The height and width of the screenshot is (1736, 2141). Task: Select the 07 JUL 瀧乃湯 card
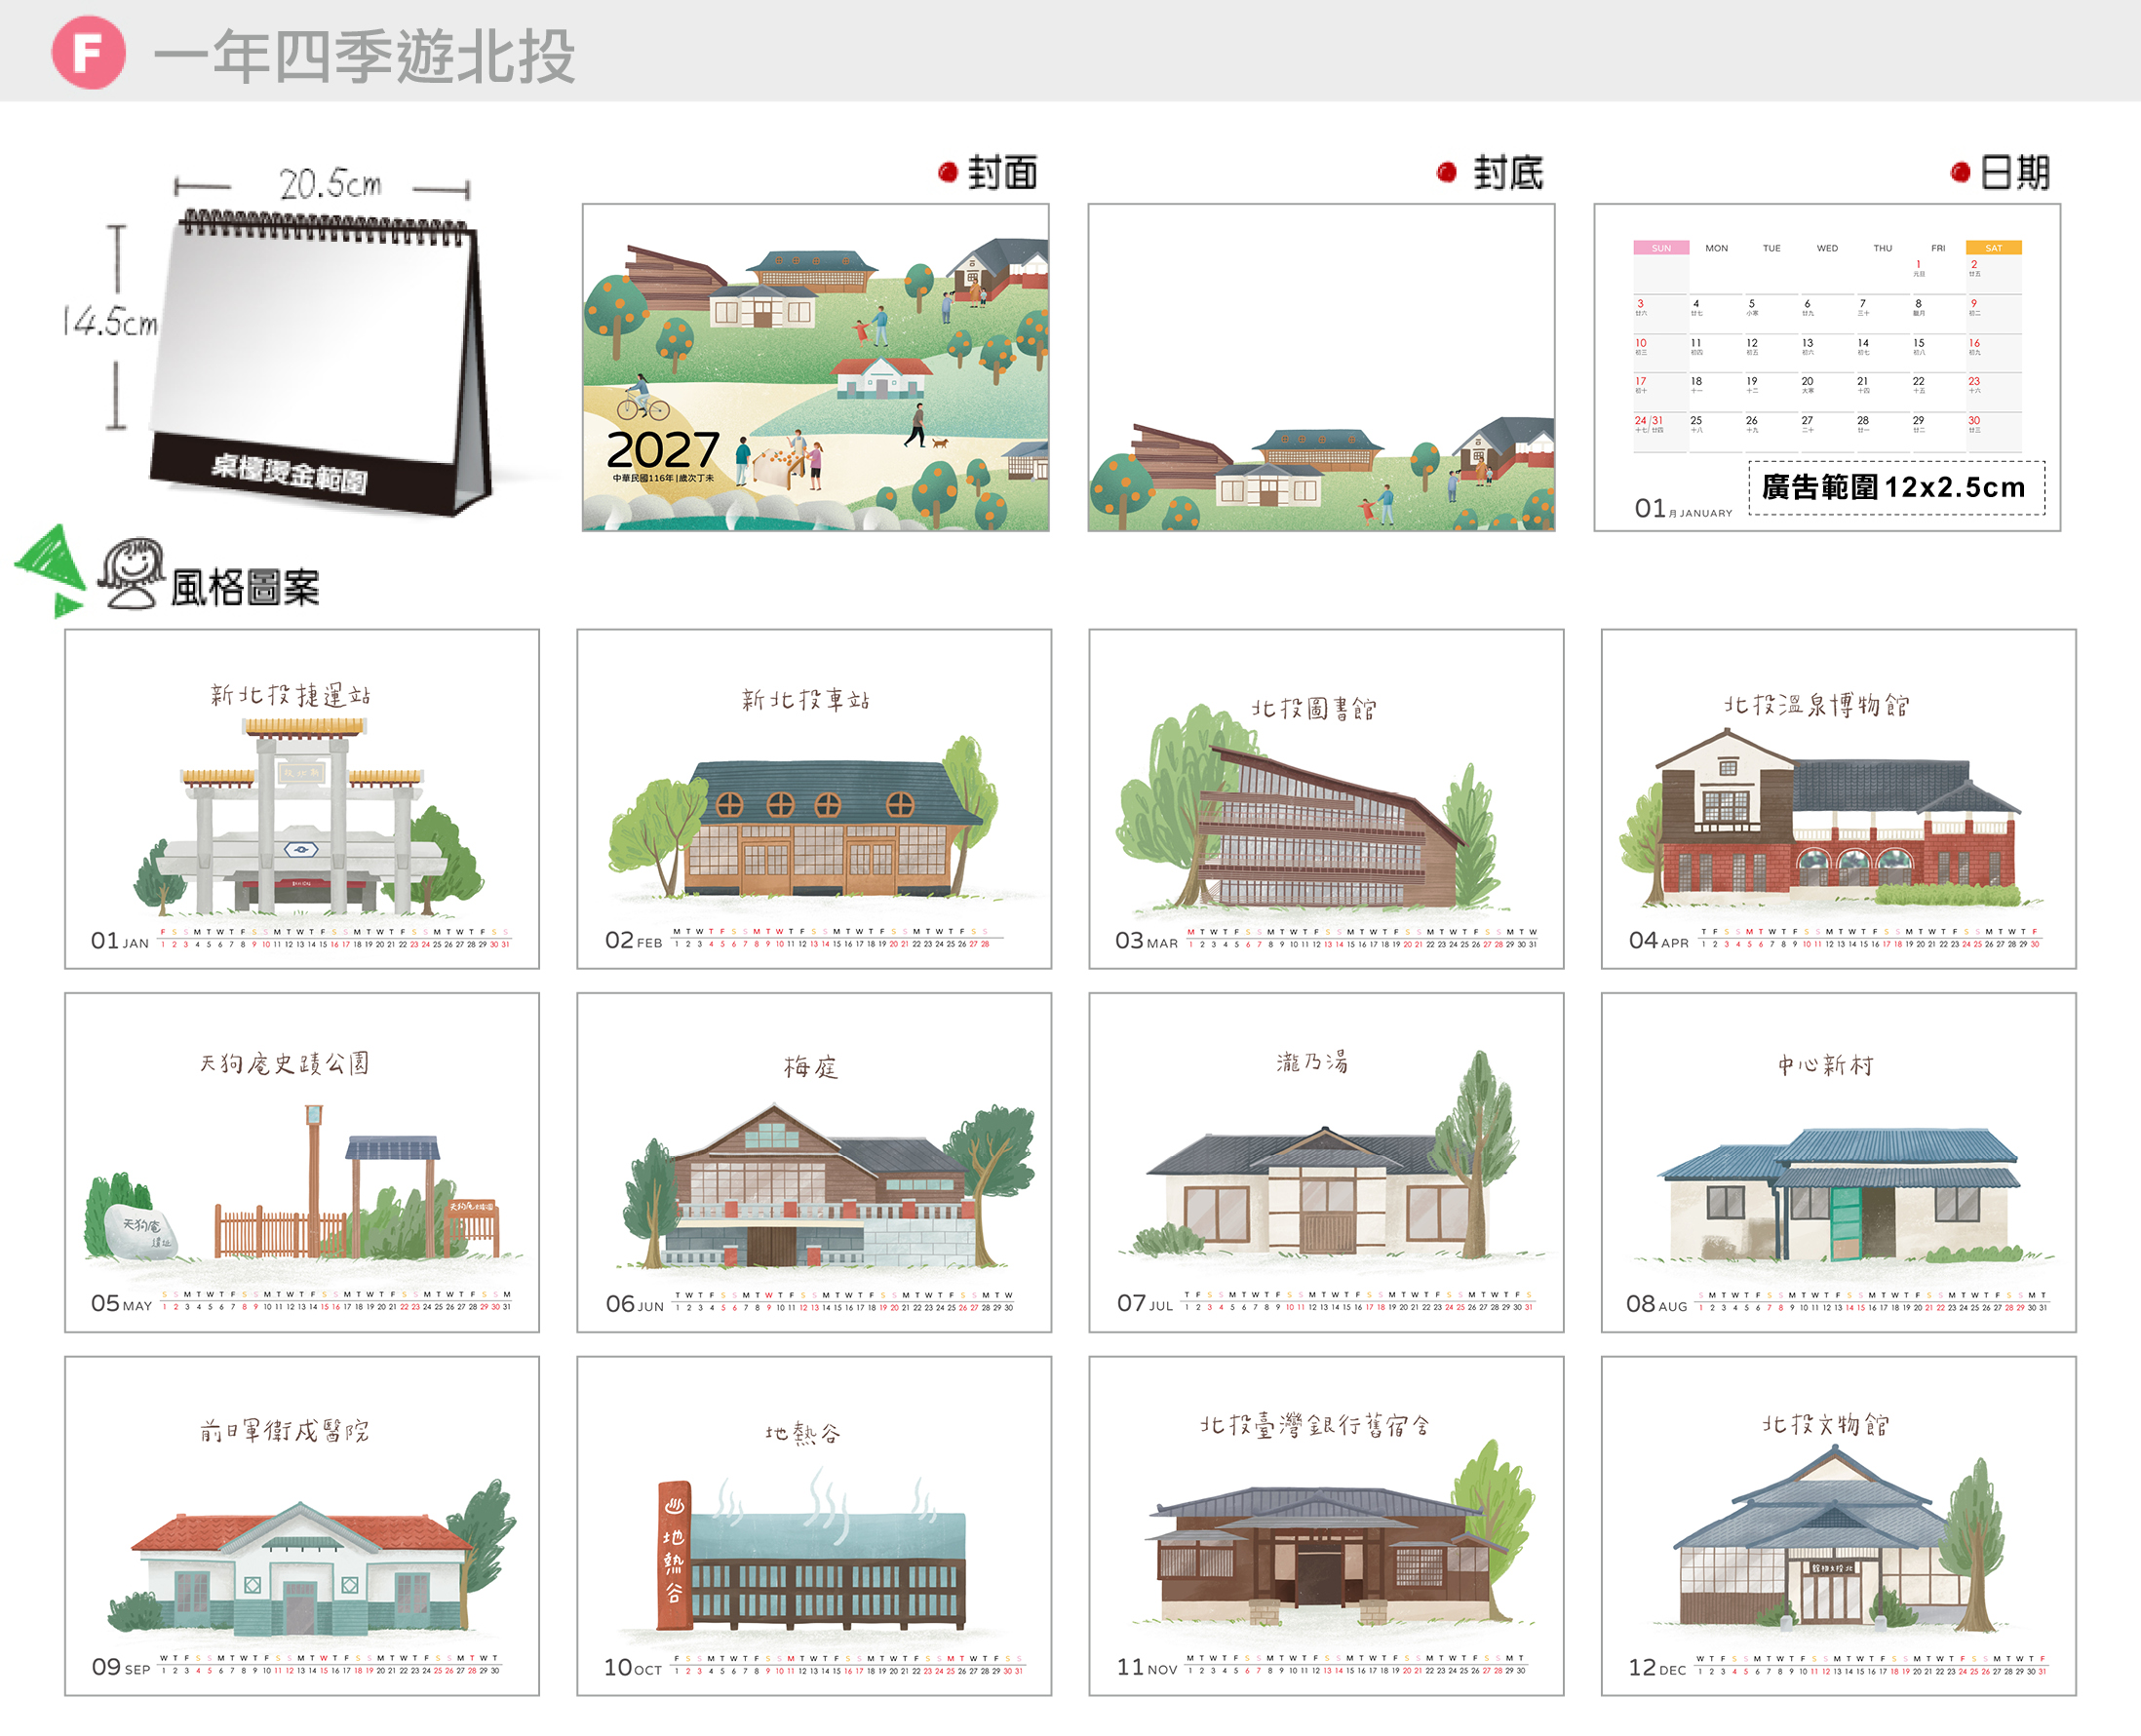[x=1326, y=1162]
